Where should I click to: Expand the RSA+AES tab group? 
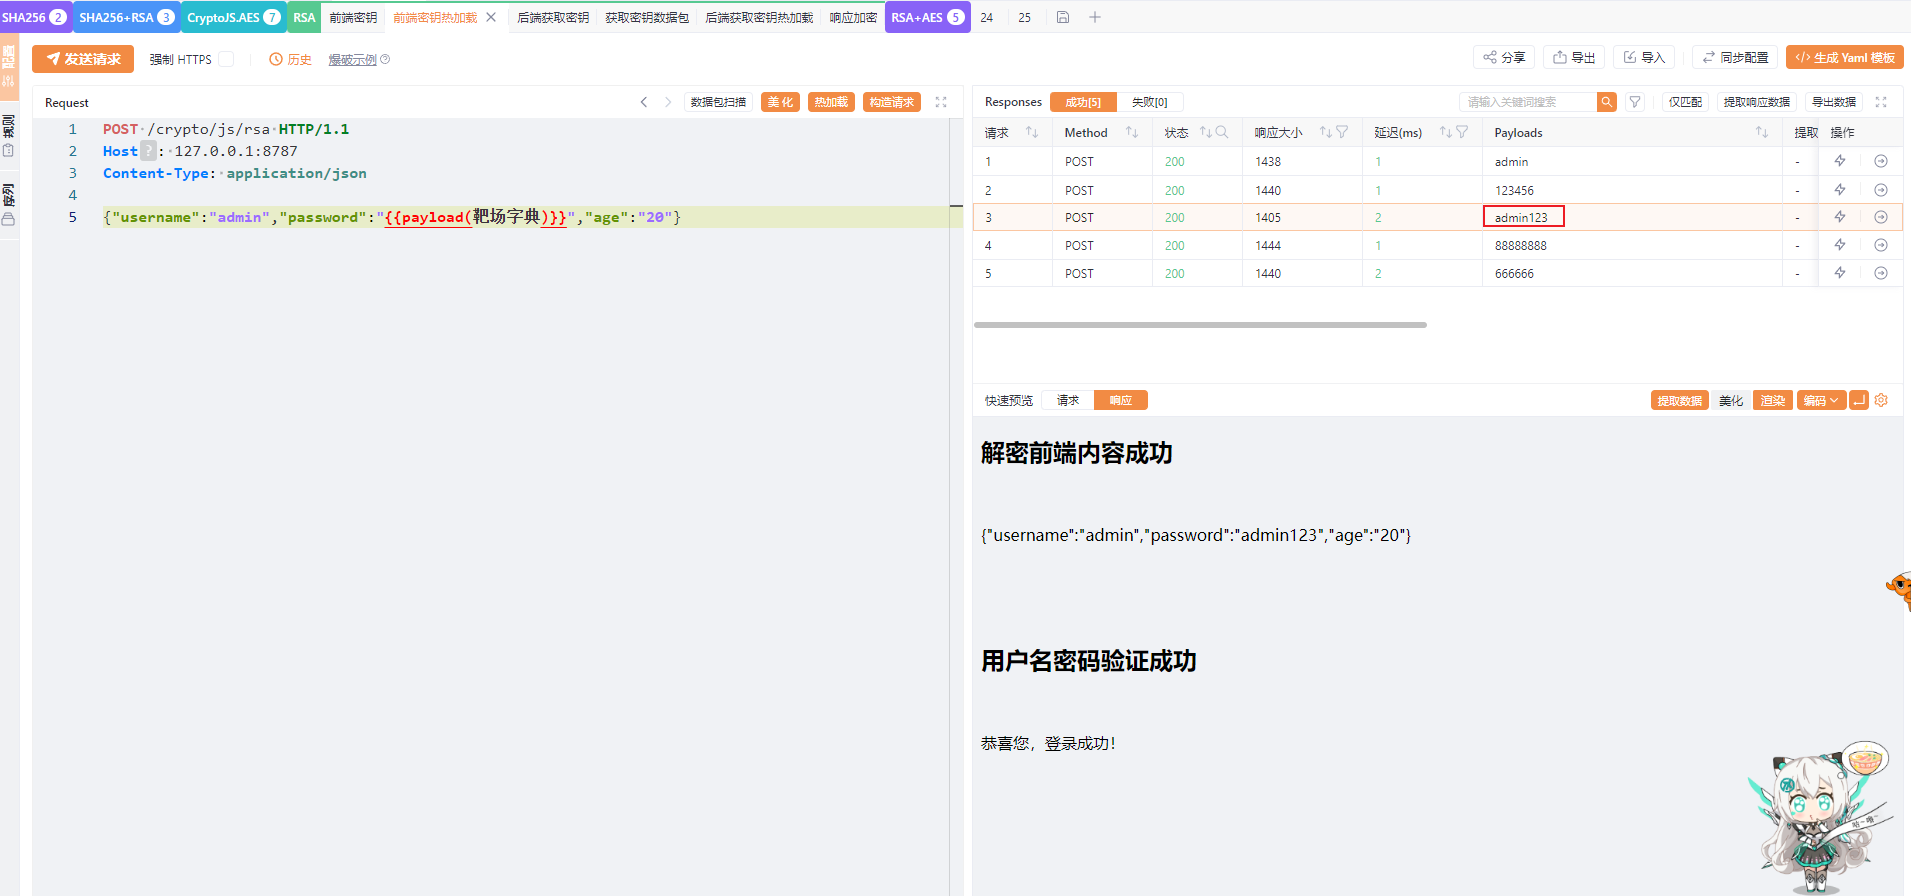pyautogui.click(x=927, y=17)
